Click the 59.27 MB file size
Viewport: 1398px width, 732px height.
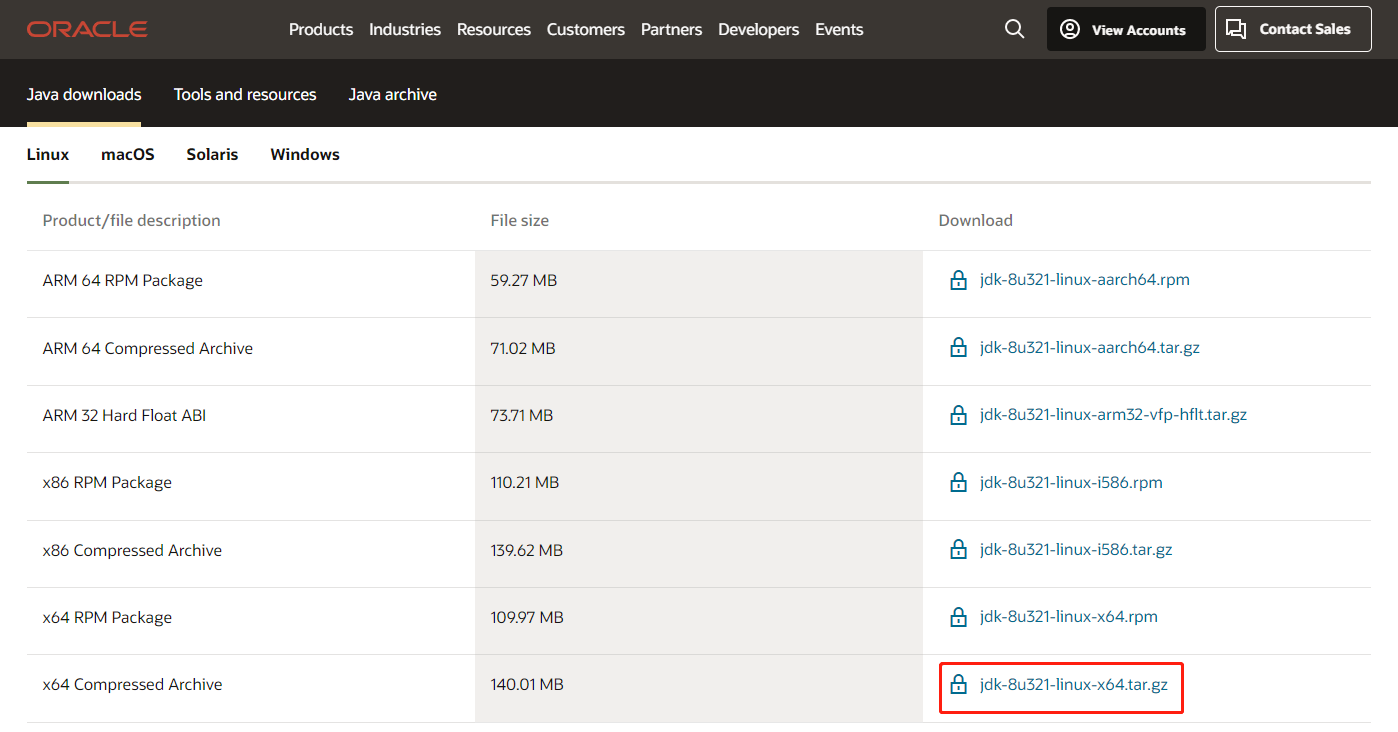click(x=524, y=281)
